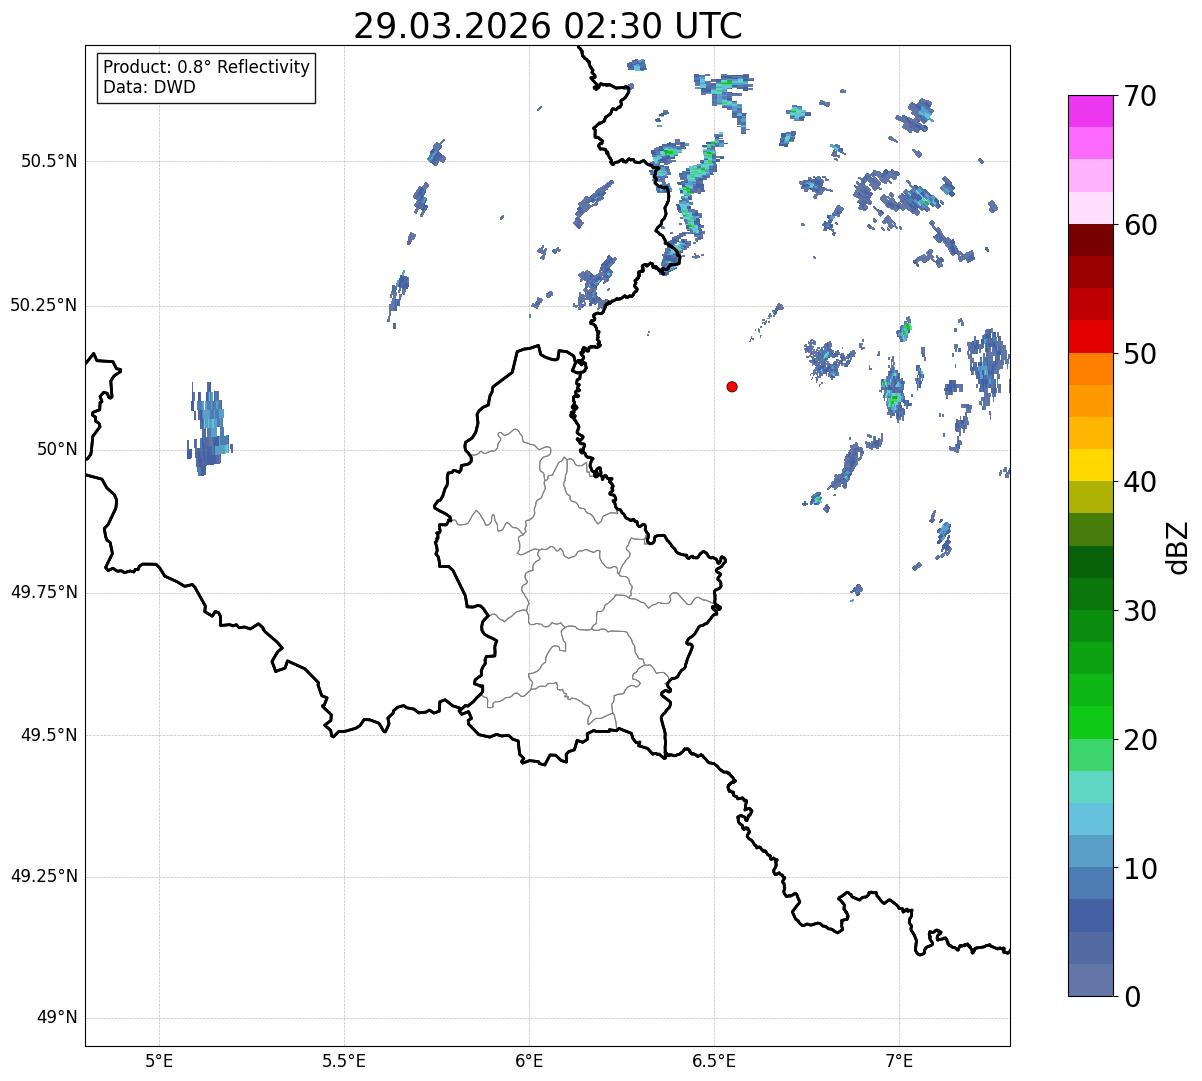Screen dimensions: 1202x1081
Task: Click the orange colorbar swatch just below 50
Action: click(1090, 369)
